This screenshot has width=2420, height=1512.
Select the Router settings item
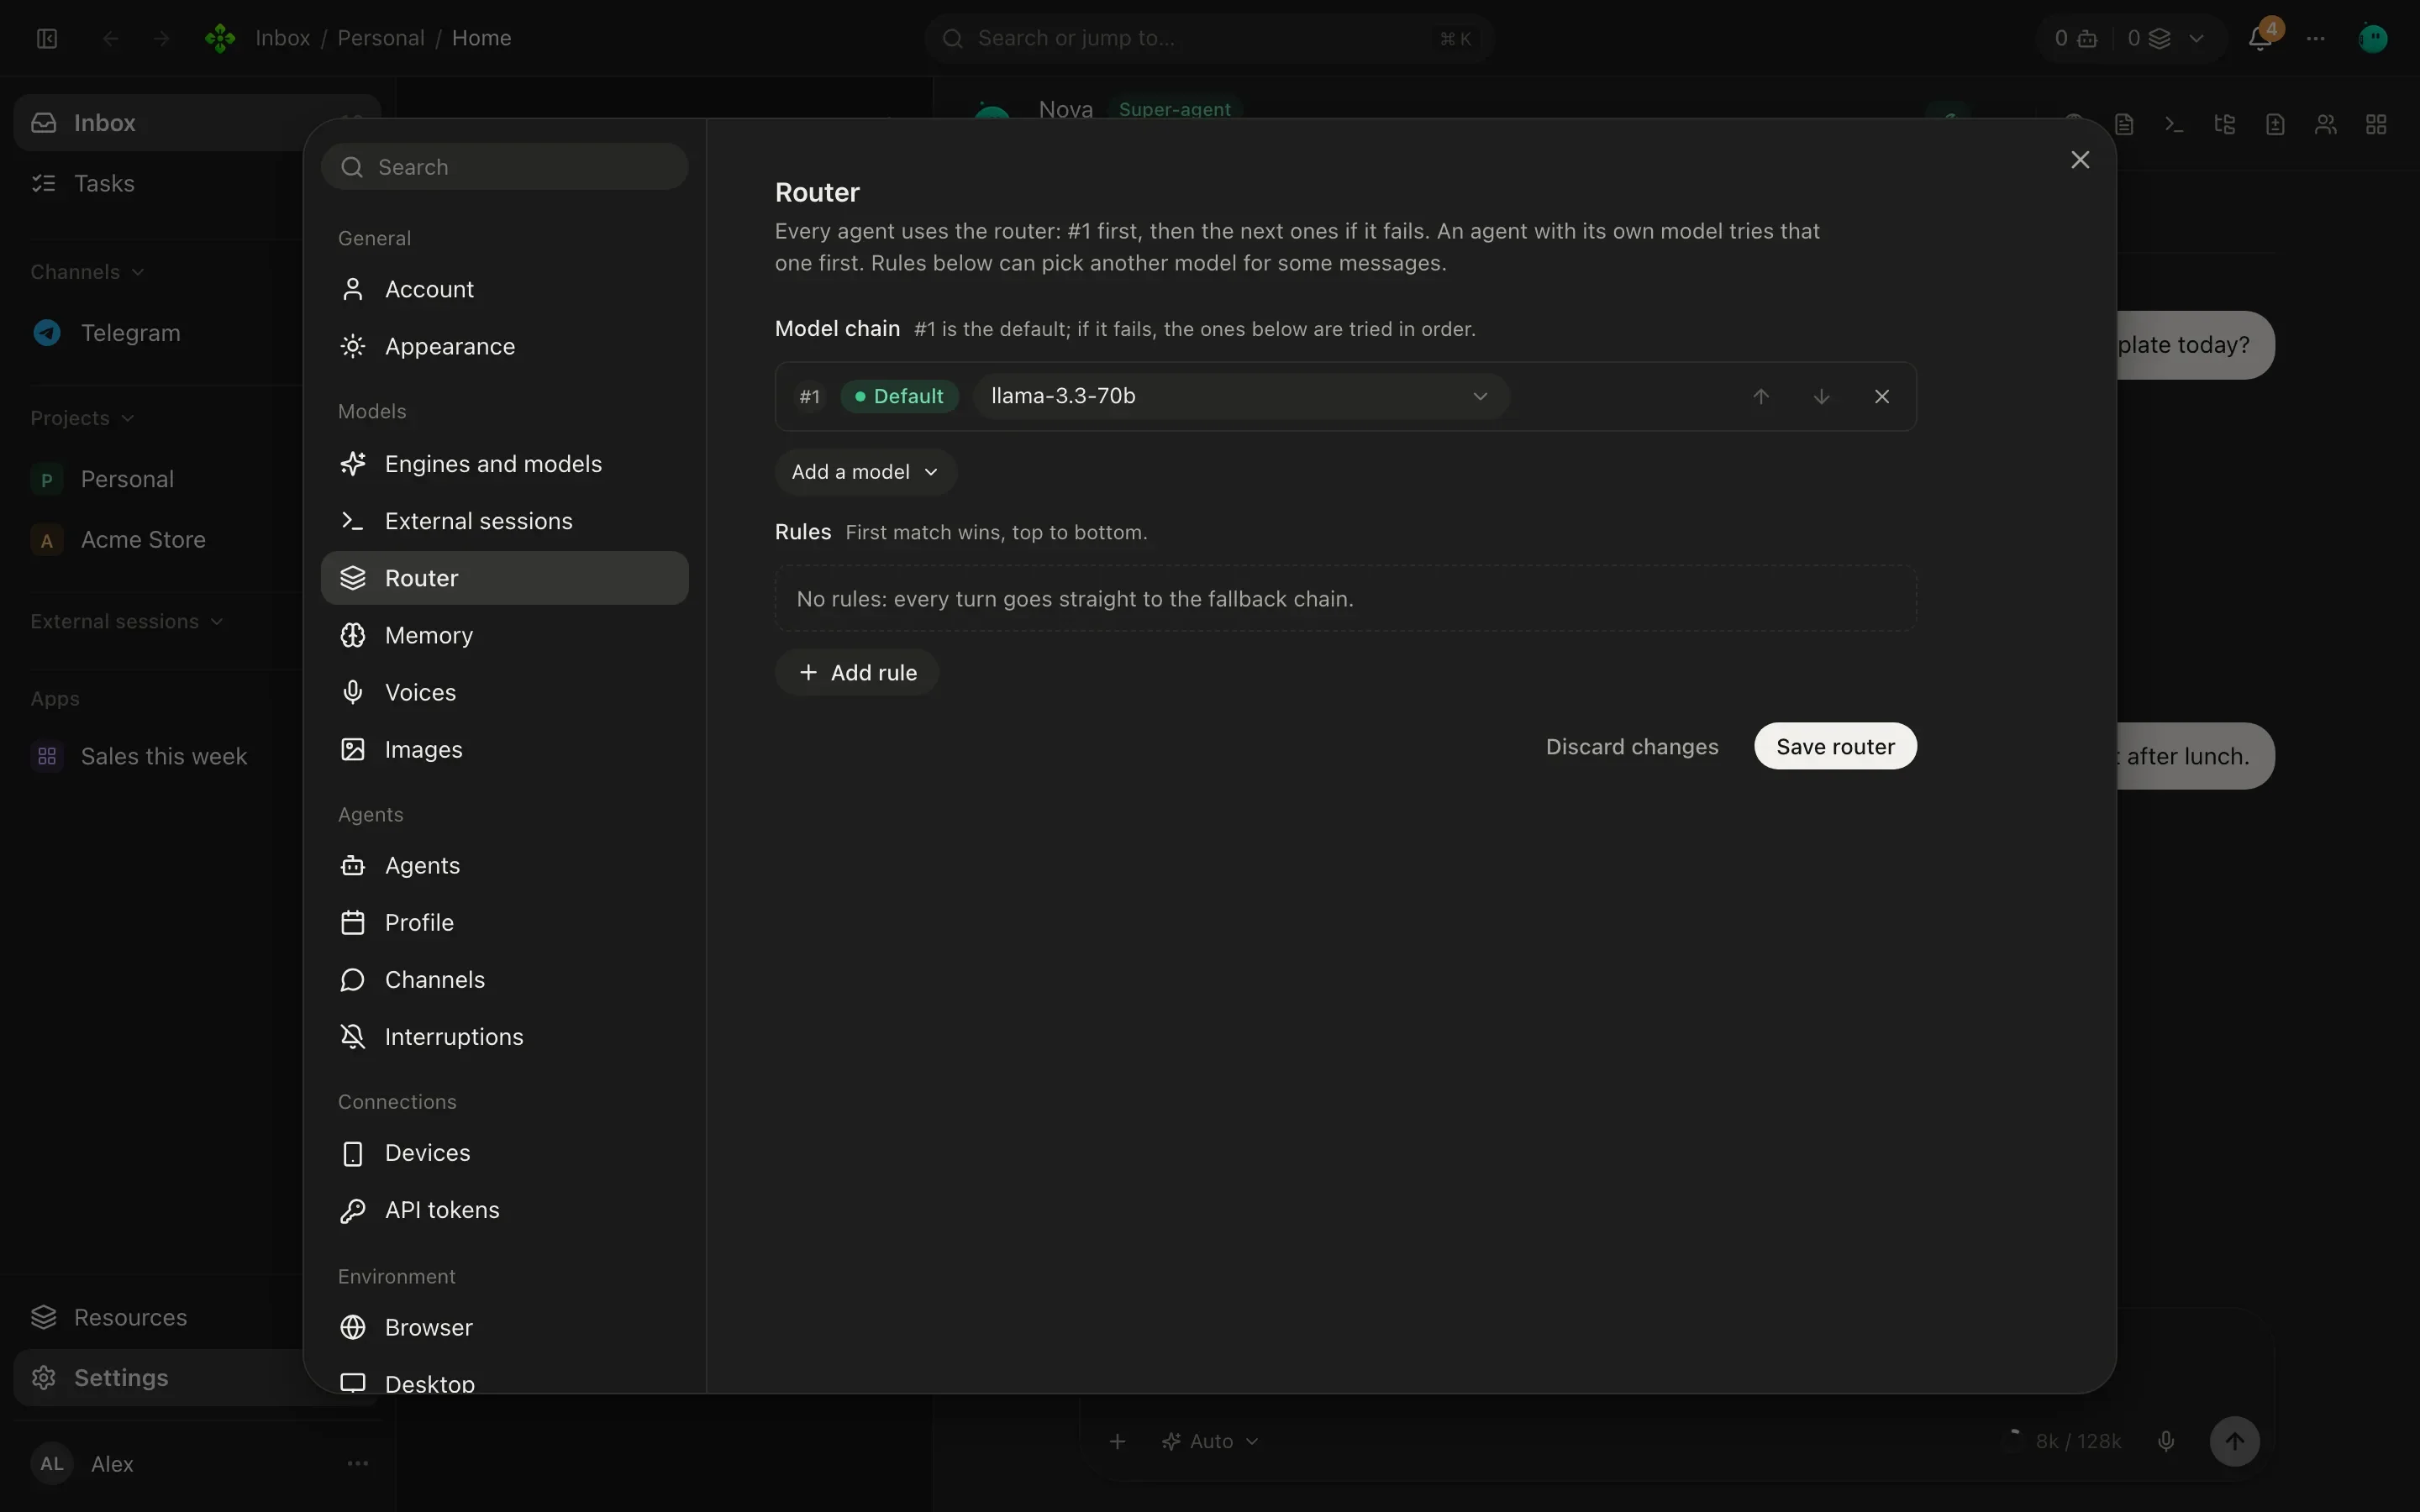tap(504, 578)
